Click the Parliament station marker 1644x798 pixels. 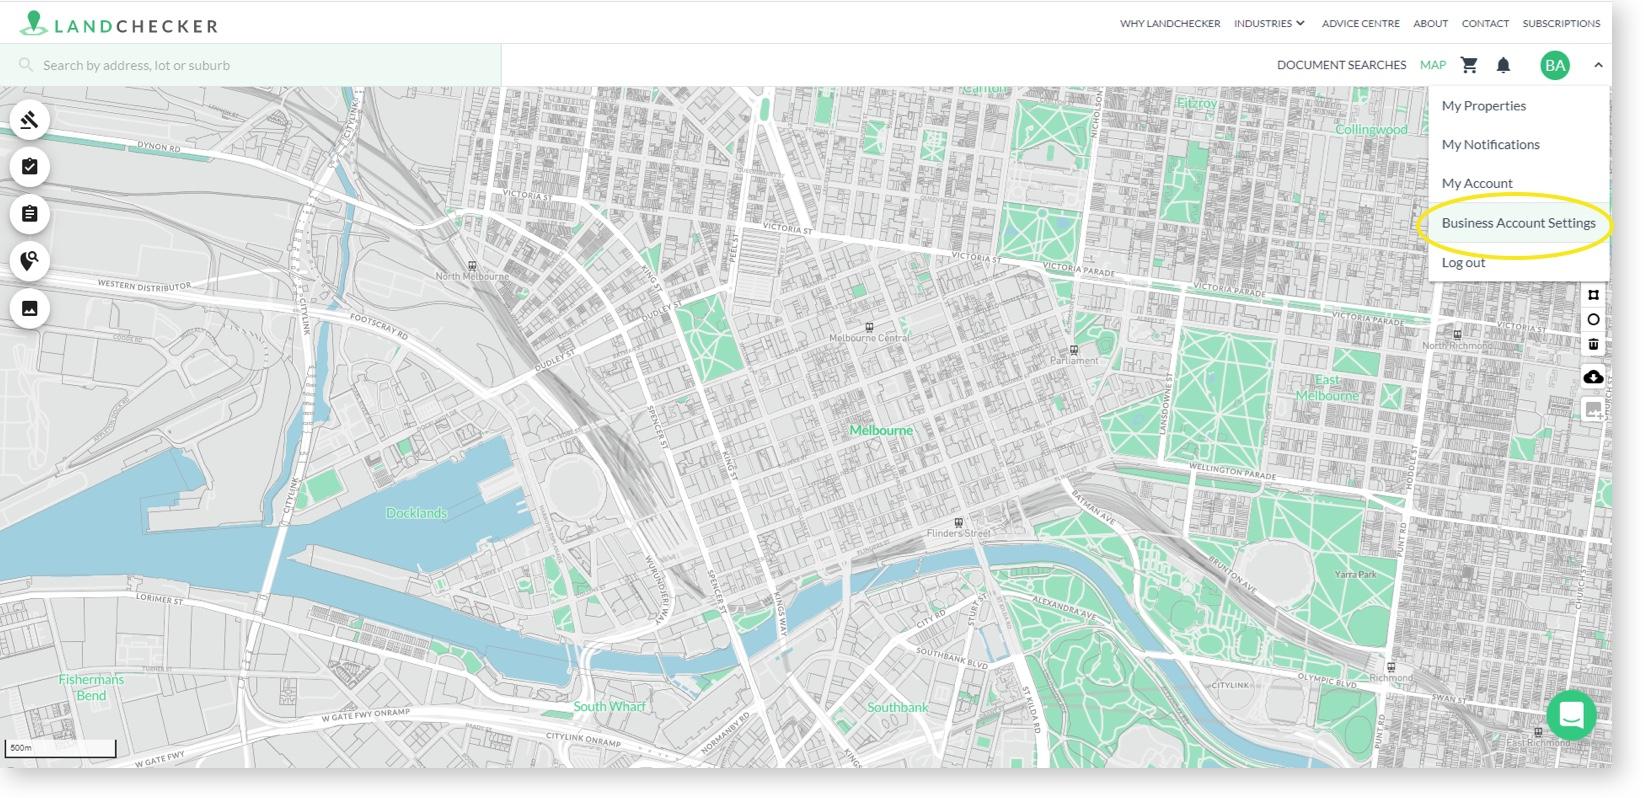click(1073, 350)
